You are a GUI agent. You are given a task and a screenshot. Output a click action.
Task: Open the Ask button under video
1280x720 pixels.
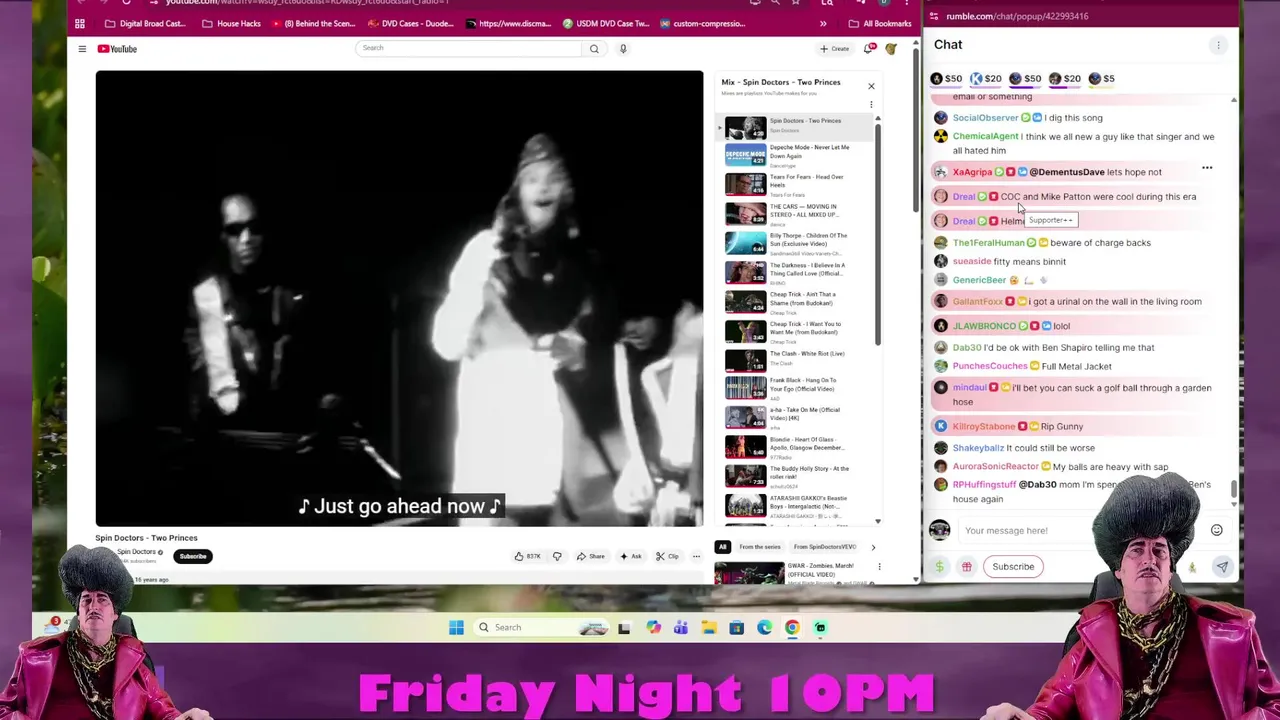pyautogui.click(x=630, y=556)
